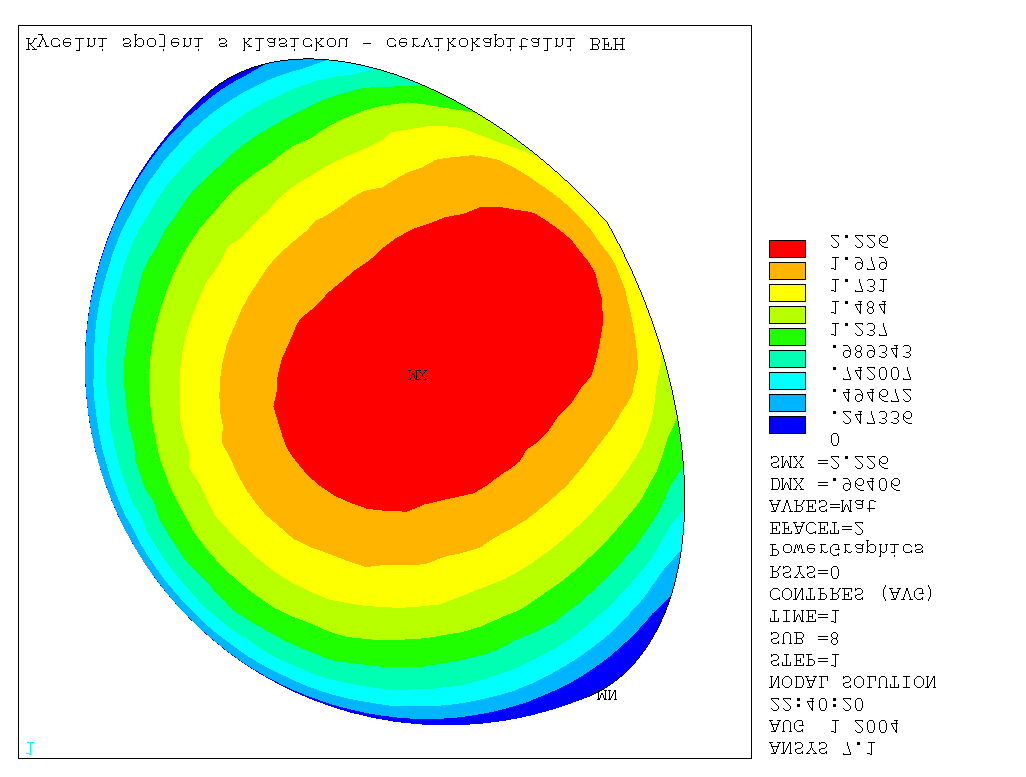This screenshot has height=777, width=1026.
Task: Select the legend value .742007
Action: pos(871,374)
